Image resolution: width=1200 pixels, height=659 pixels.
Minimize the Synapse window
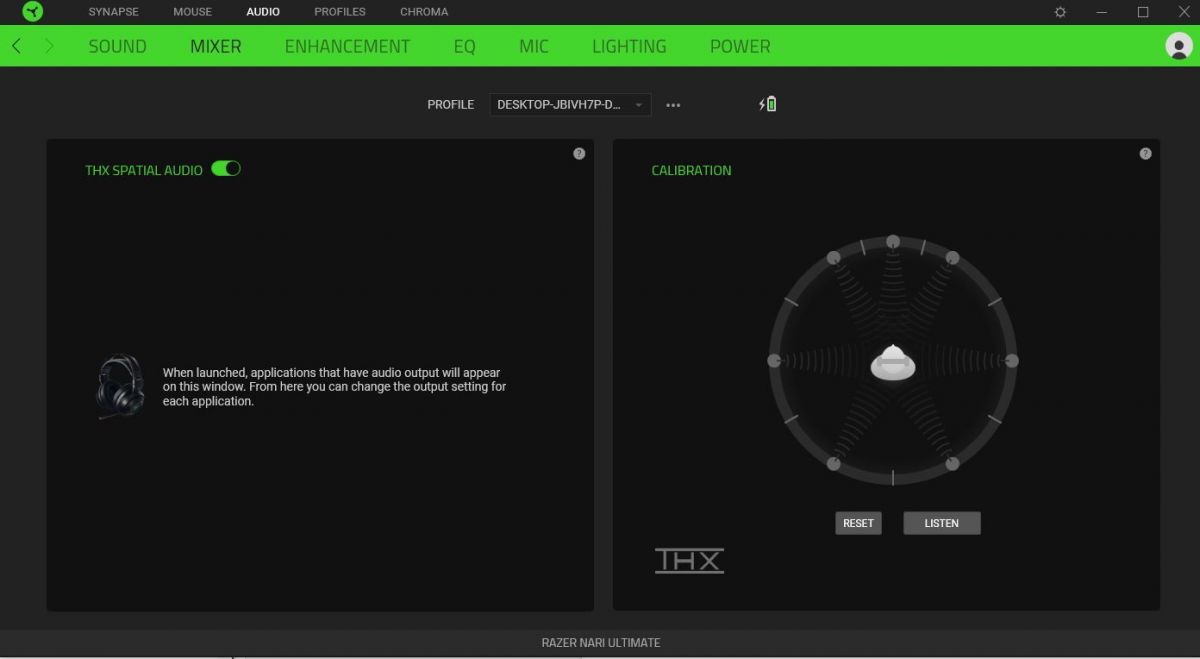[x=1101, y=12]
